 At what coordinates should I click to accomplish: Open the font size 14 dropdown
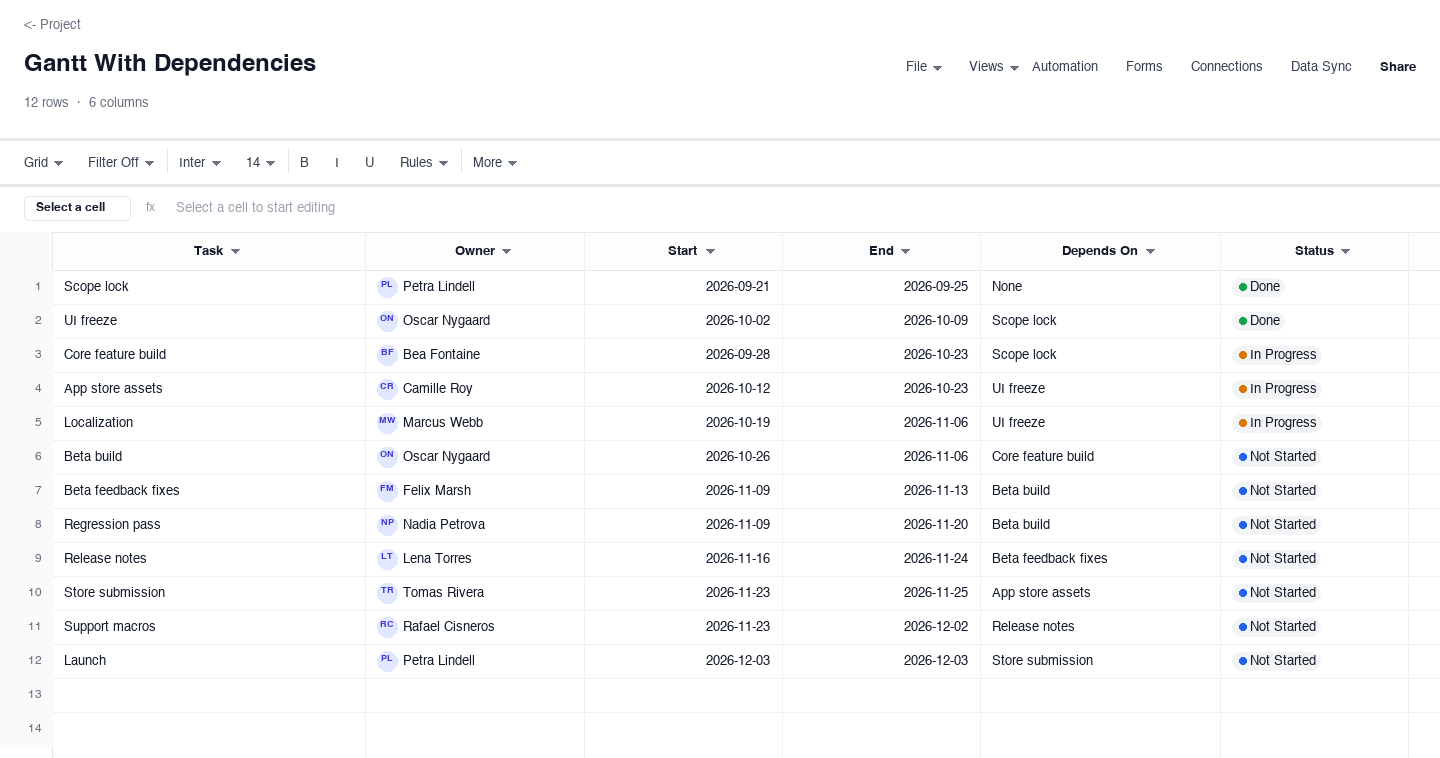(260, 162)
